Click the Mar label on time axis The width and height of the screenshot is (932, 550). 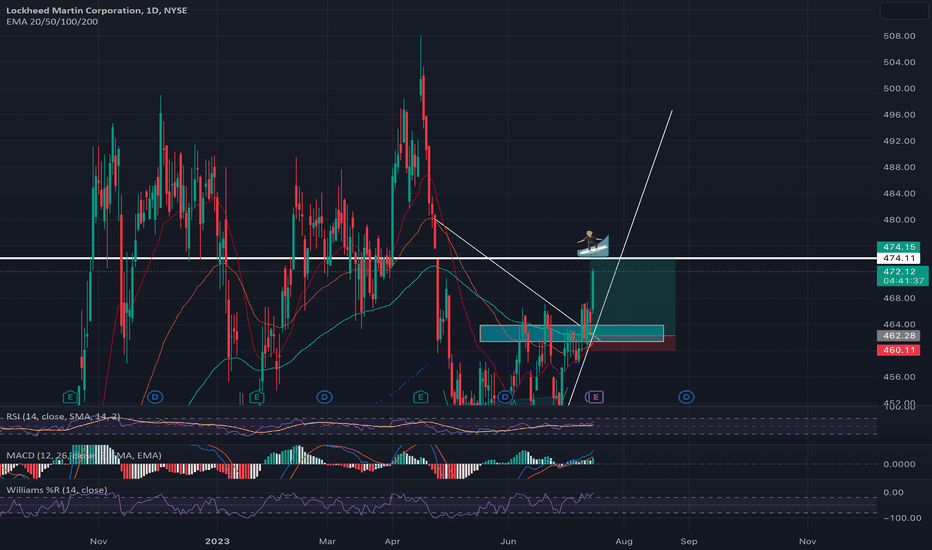327,541
